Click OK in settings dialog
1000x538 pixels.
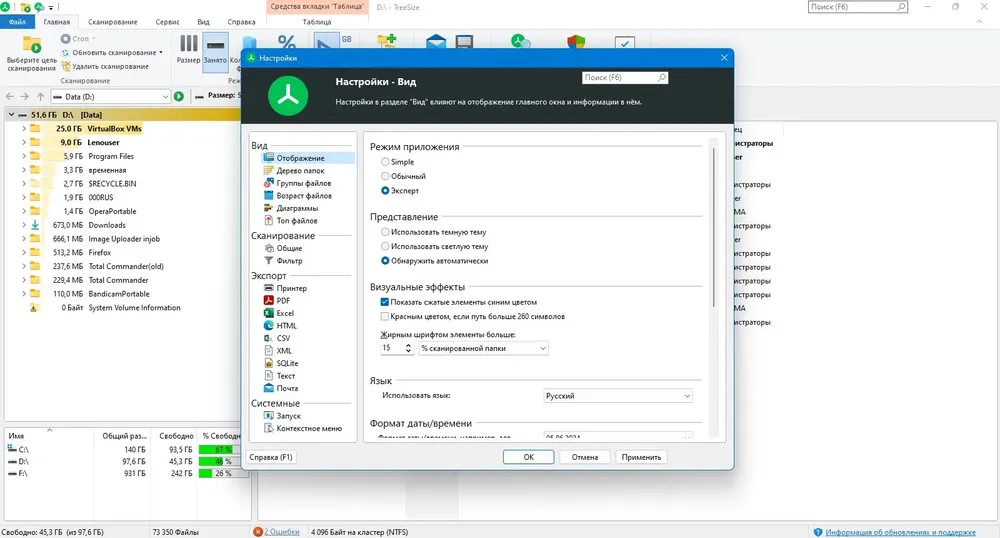(x=529, y=457)
